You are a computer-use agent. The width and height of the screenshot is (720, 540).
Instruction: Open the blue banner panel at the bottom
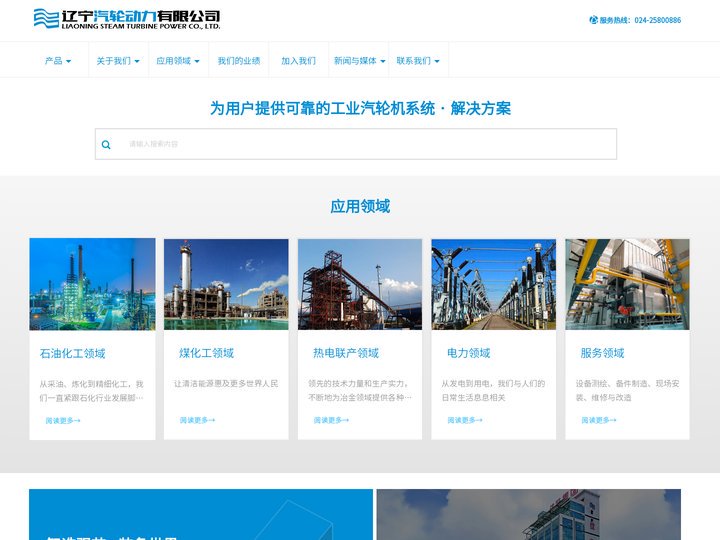click(201, 514)
